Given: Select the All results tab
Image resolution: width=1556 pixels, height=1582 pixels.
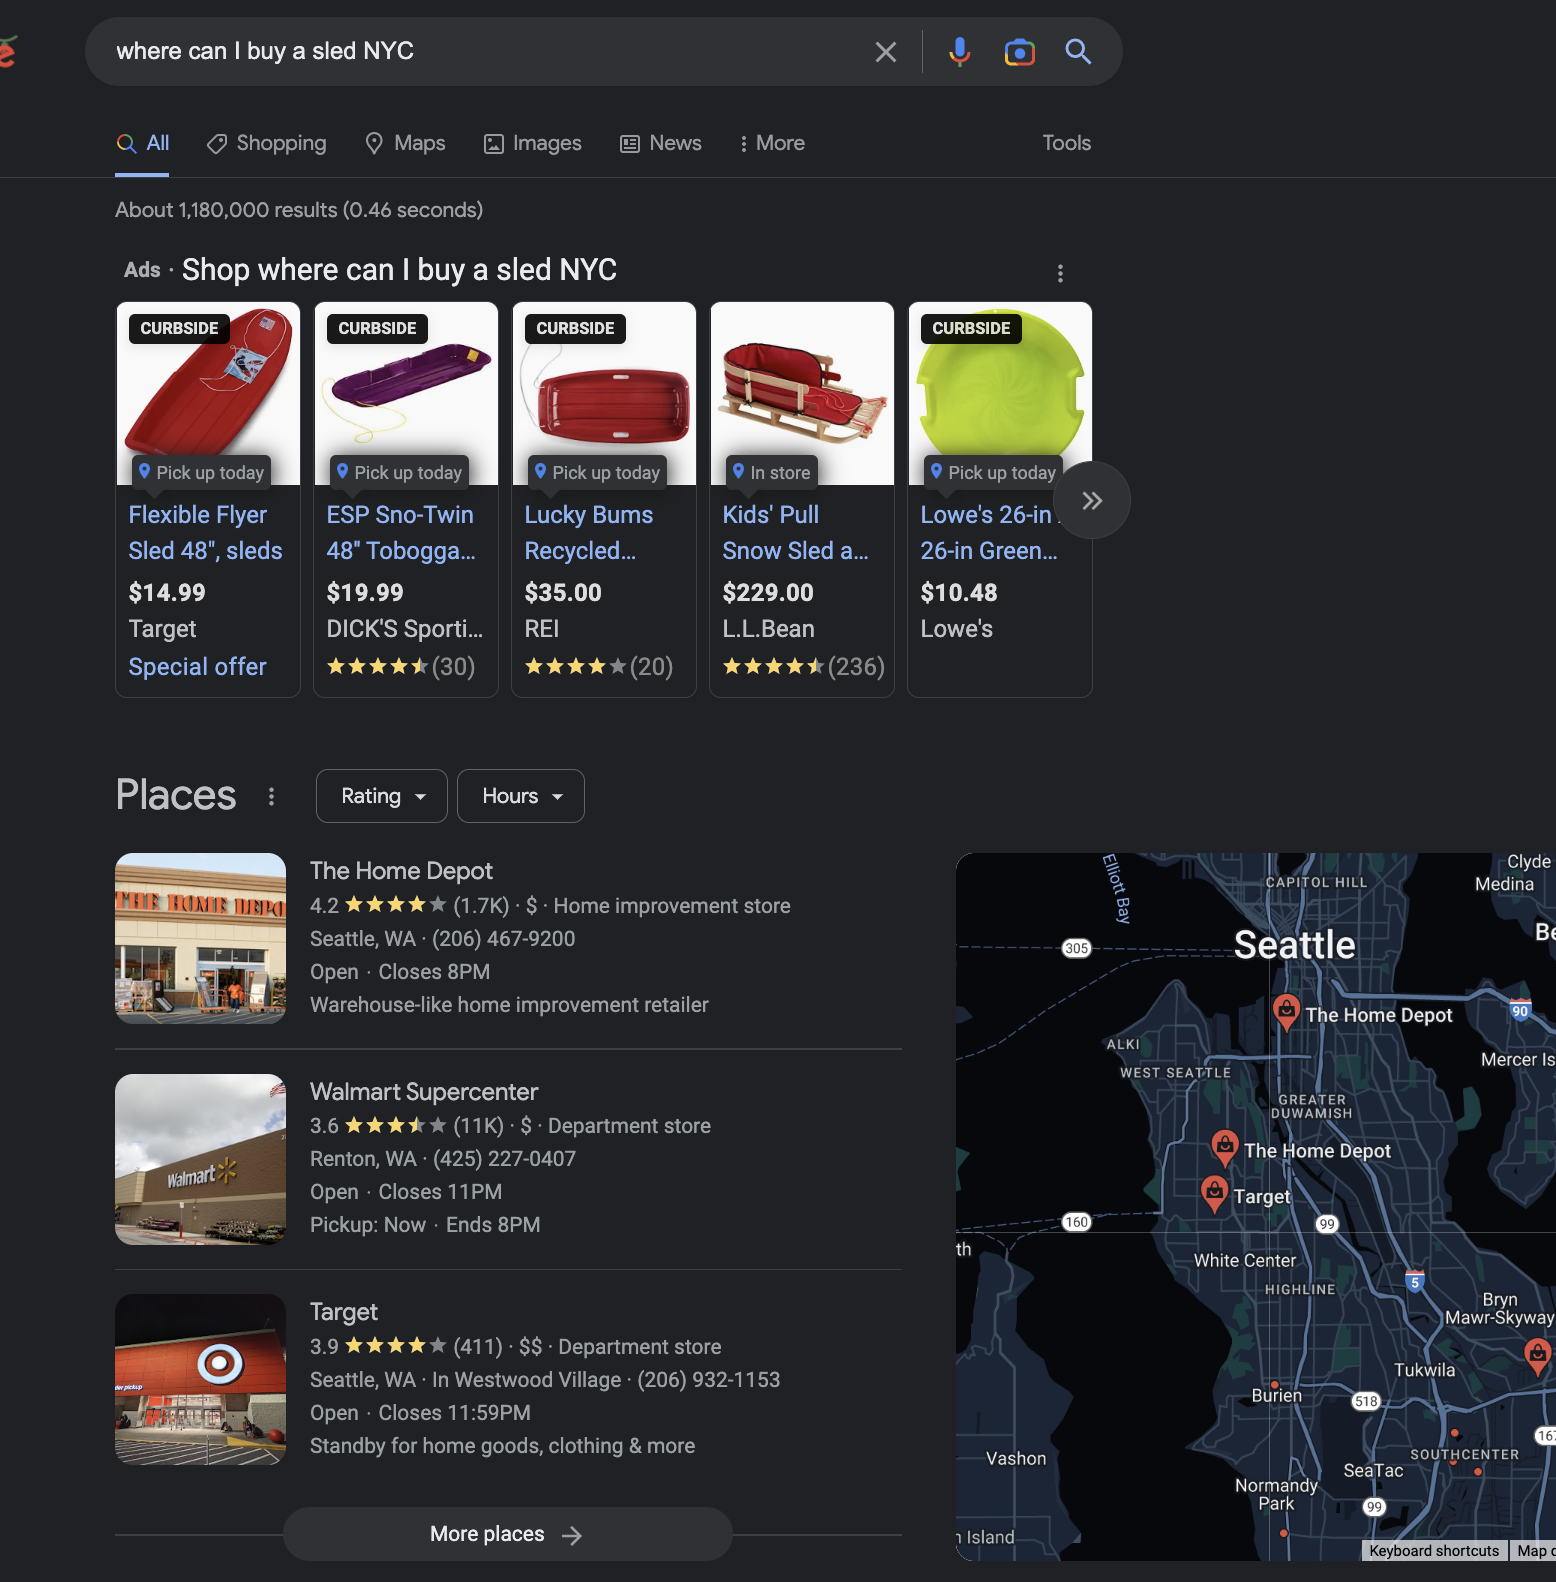Looking at the screenshot, I should [142, 143].
